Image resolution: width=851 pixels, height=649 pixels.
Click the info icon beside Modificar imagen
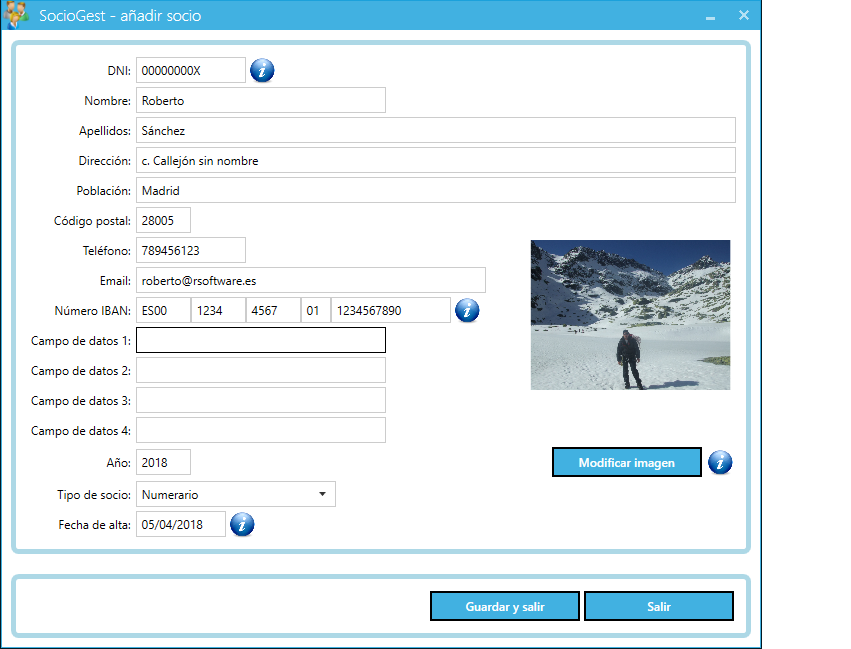point(720,463)
